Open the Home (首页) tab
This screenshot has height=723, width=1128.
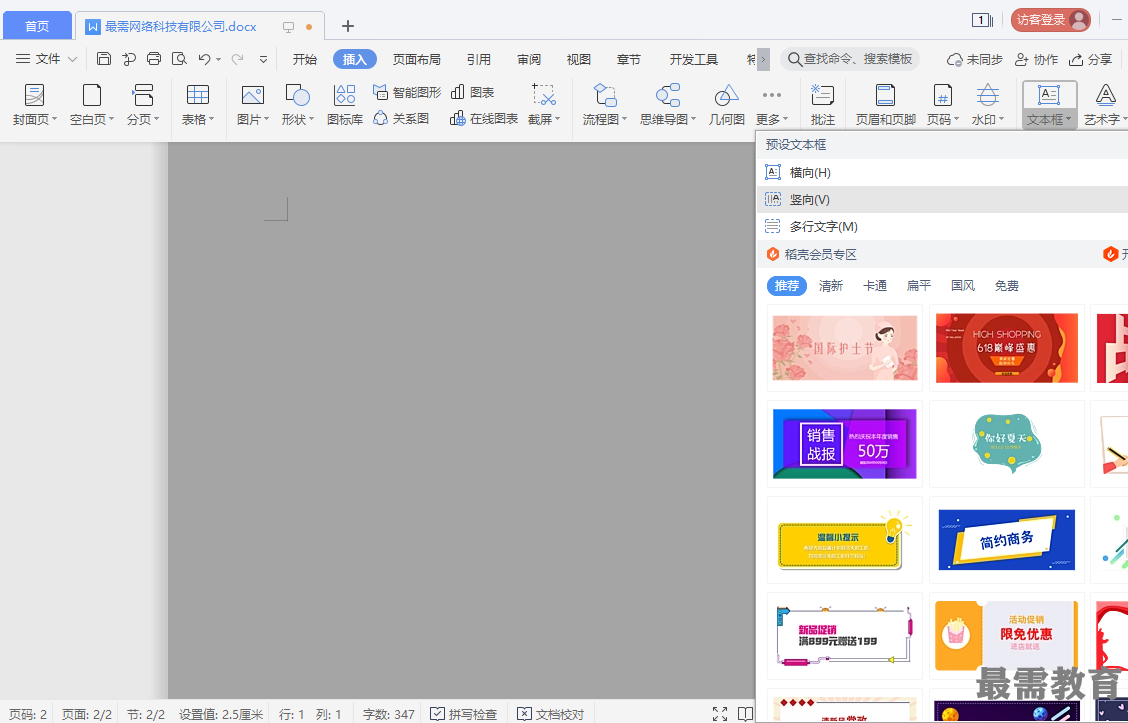[x=37, y=26]
